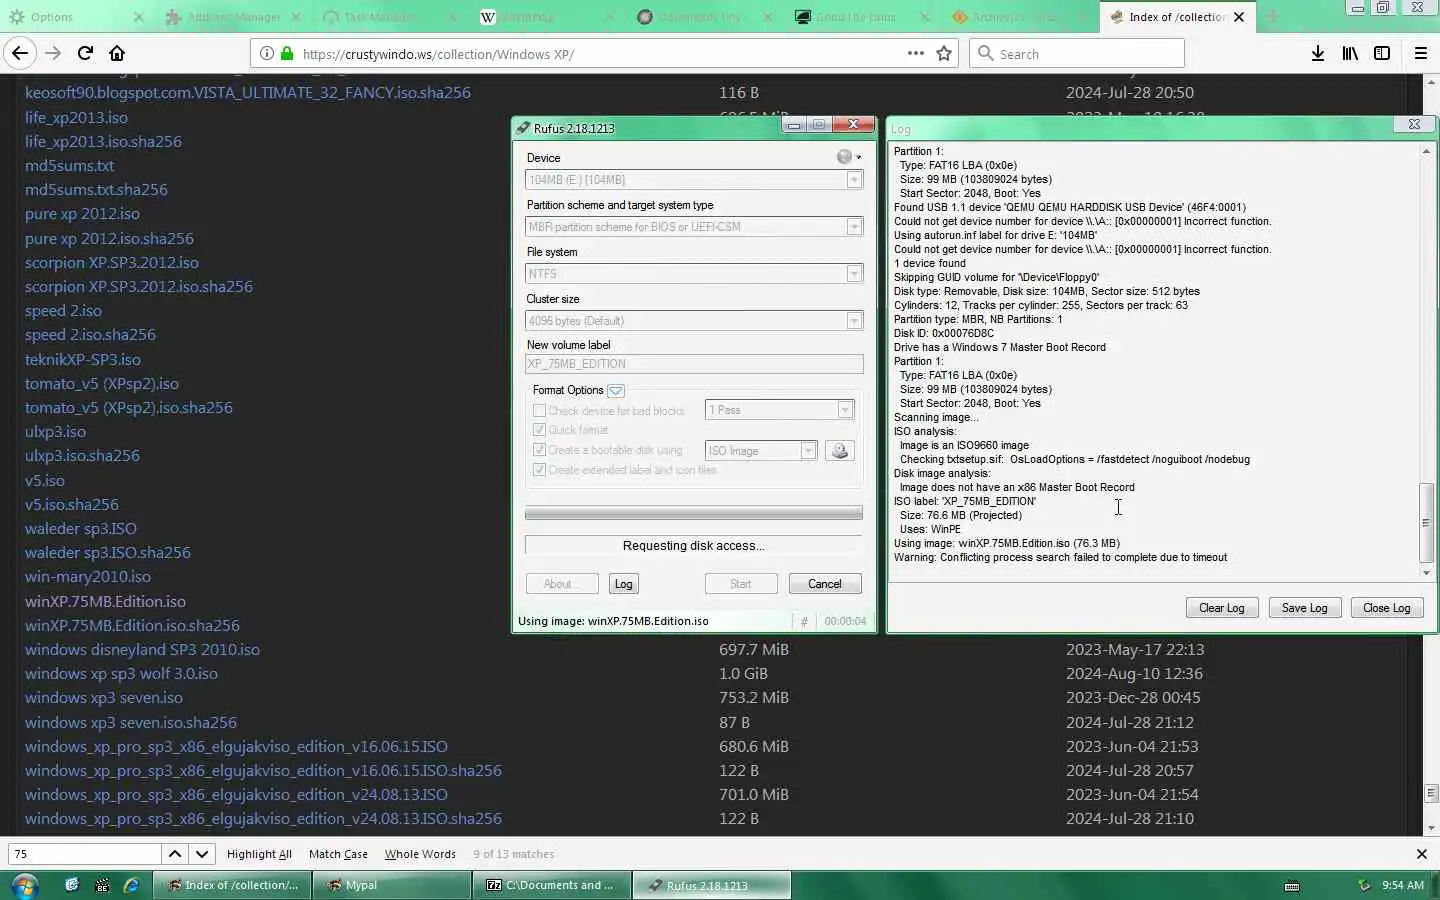The height and width of the screenshot is (900, 1440).
Task: Open the library bookshelf icon
Action: (x=1350, y=54)
